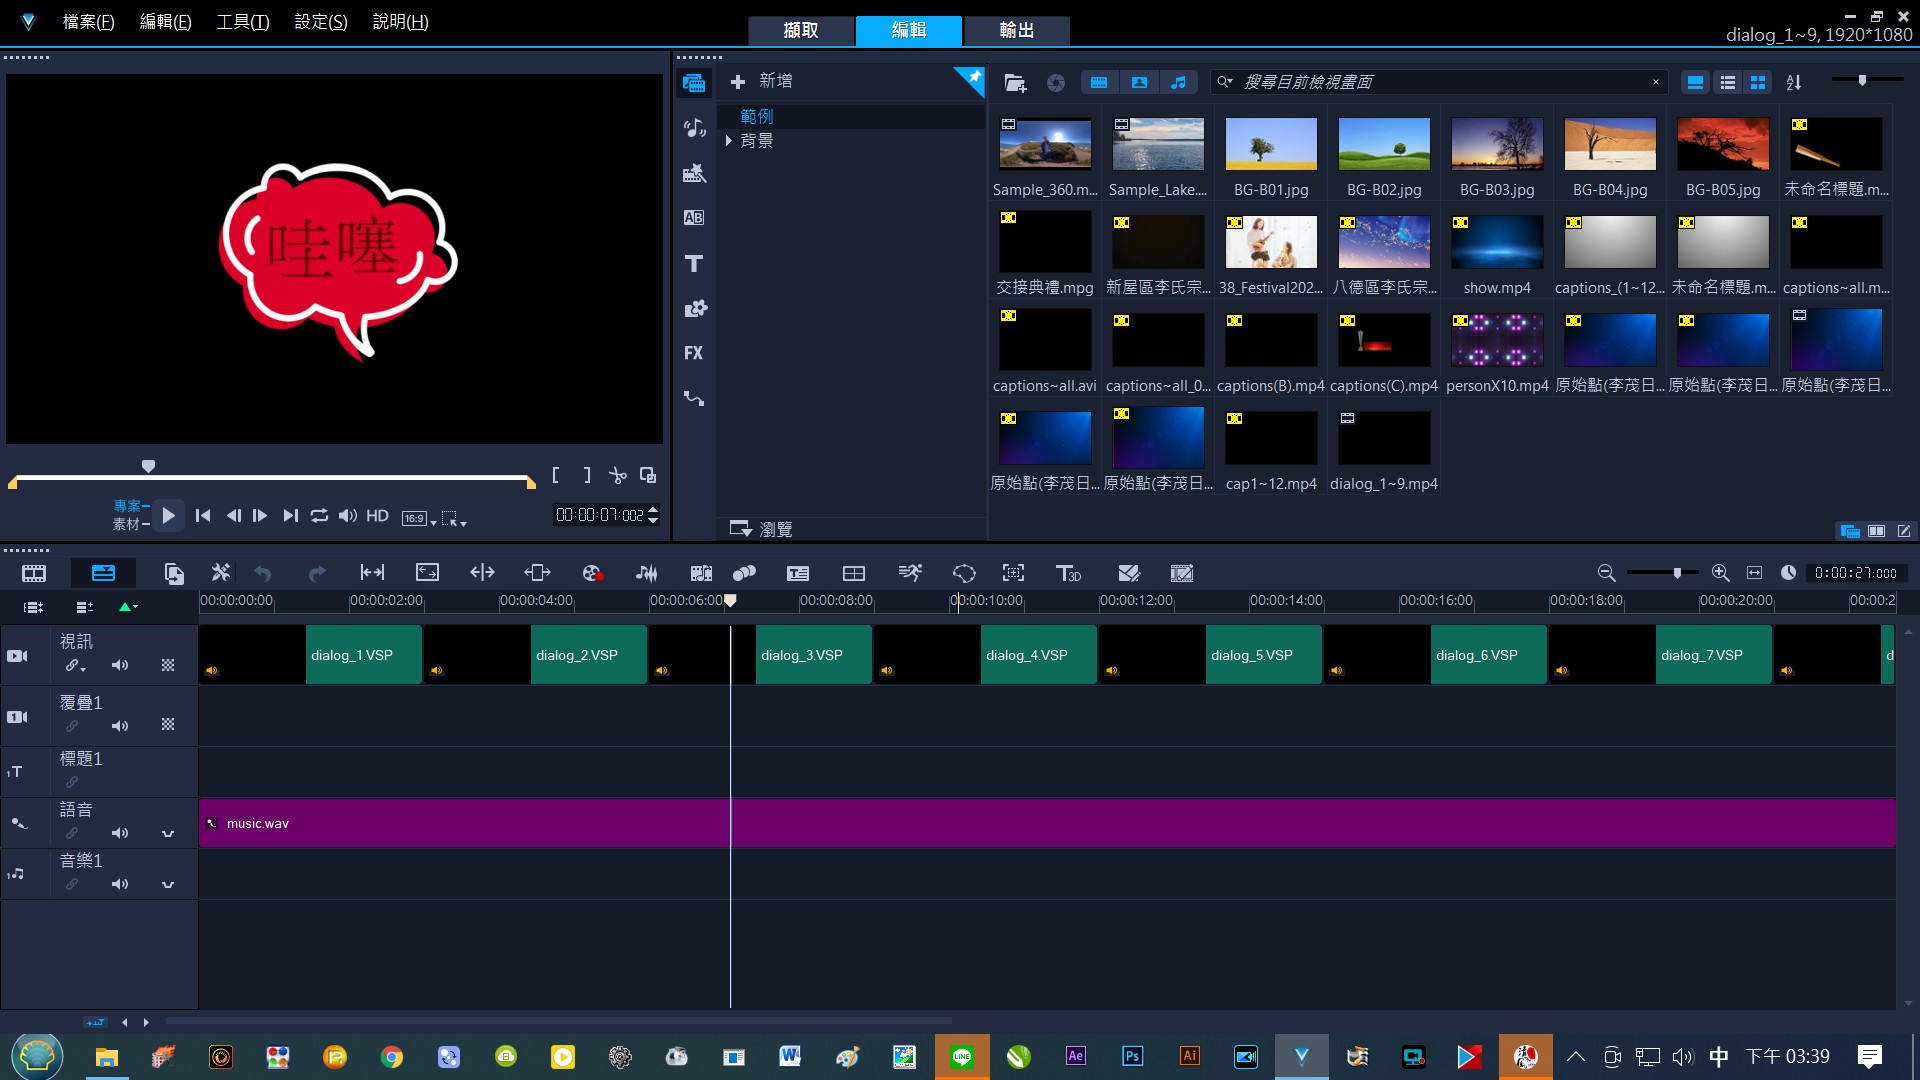This screenshot has width=1920, height=1080.
Task: Switch to storyboard view in timeline toolbar
Action: click(34, 573)
